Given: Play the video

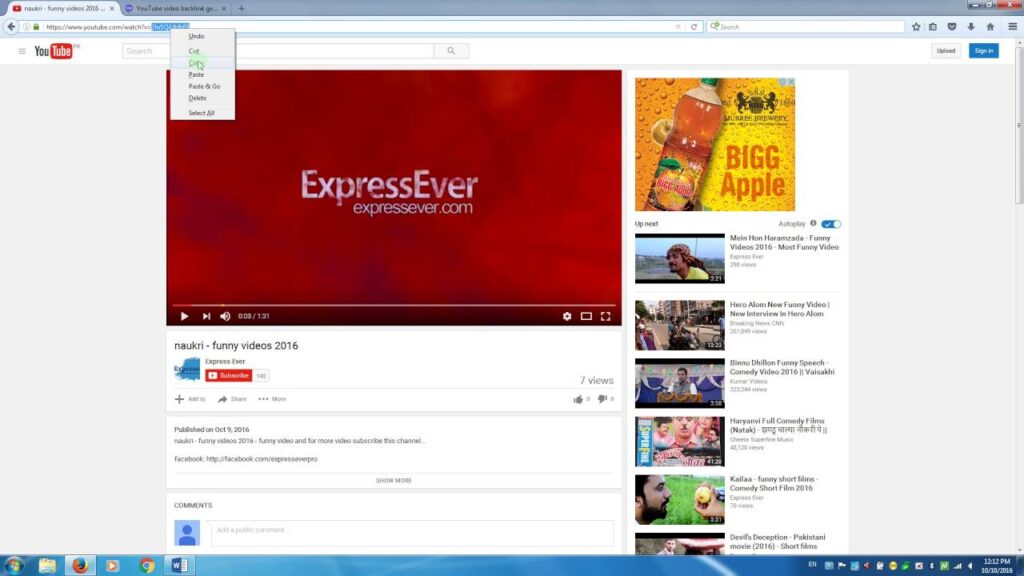Looking at the screenshot, I should tap(184, 316).
